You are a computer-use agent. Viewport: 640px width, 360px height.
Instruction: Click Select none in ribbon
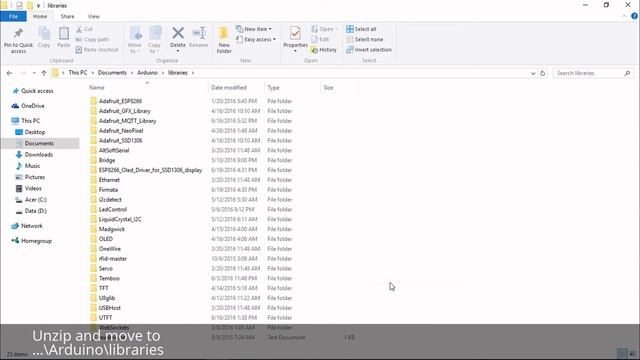point(364,40)
